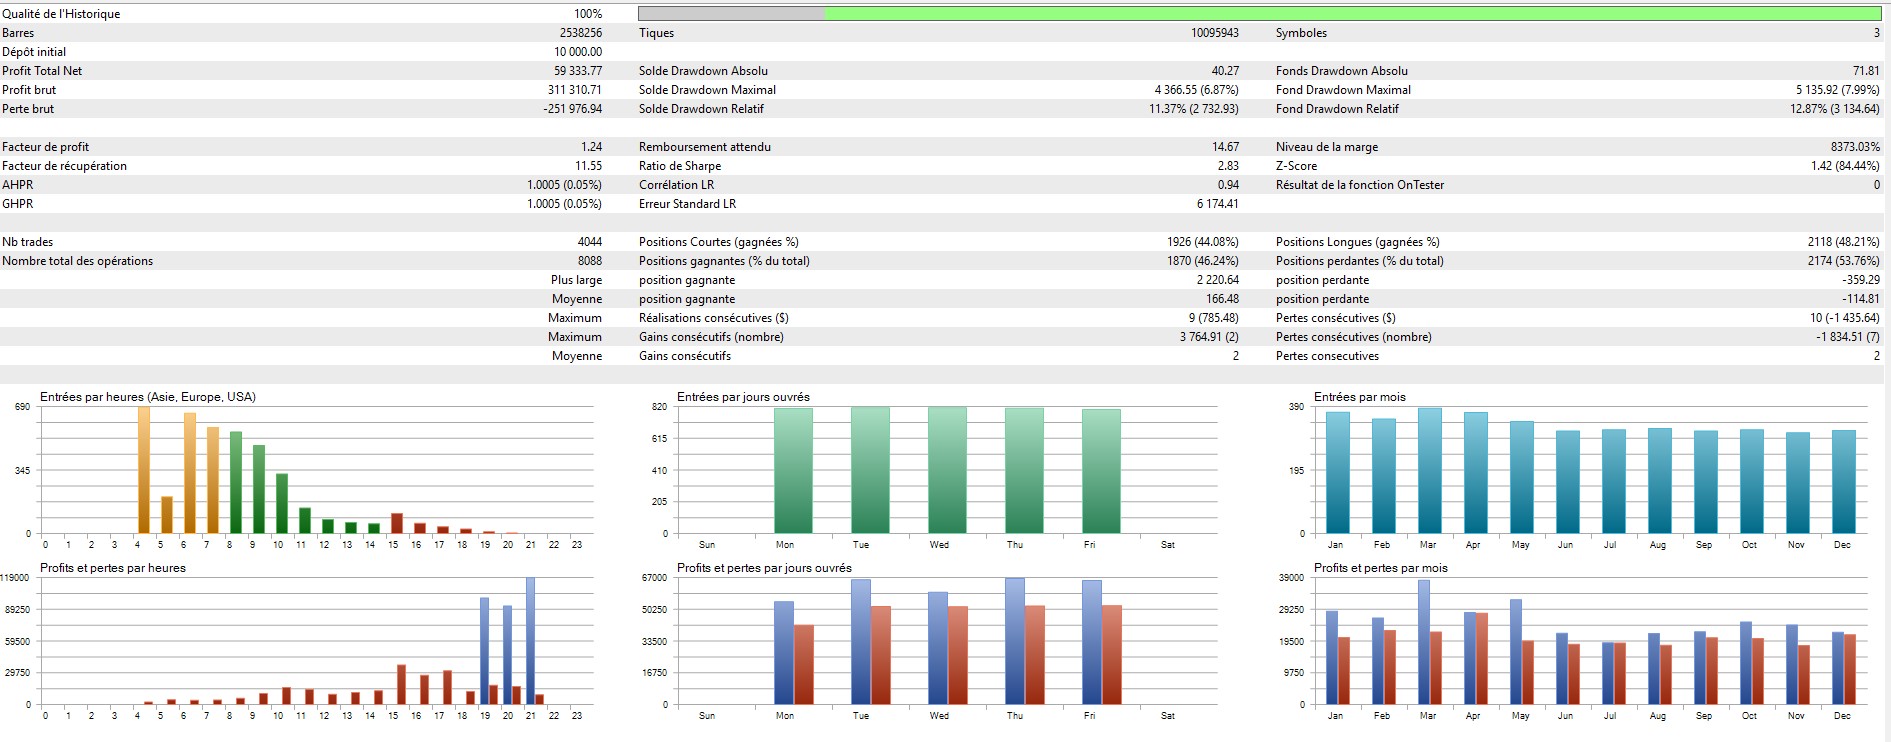Select the Z-Score value 1.42 (84.44%)
1891x742 pixels.
pos(1845,166)
